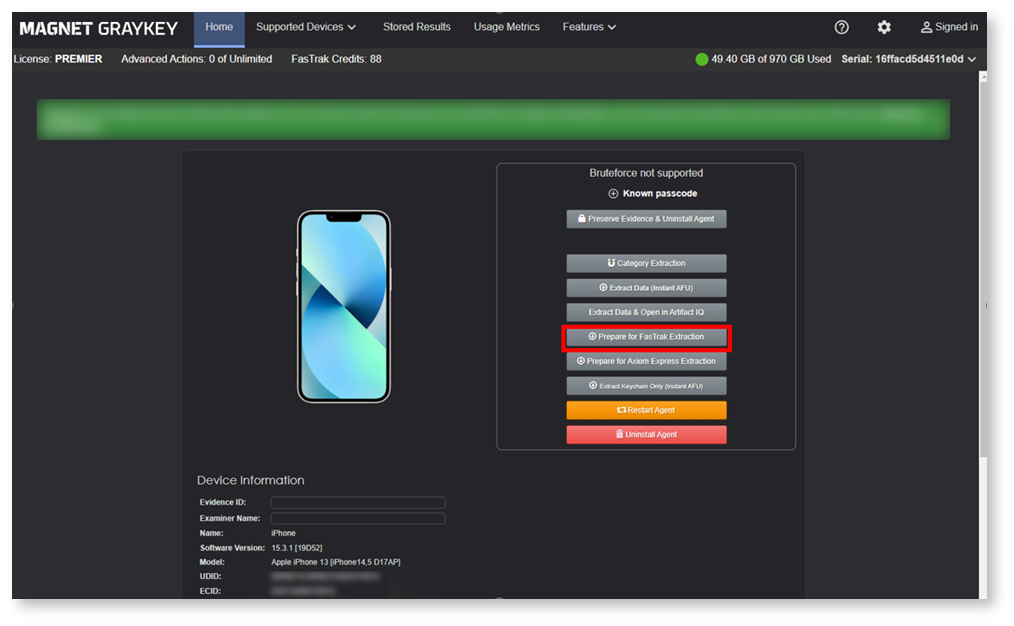Open the Features dropdown menu
The height and width of the screenshot is (626, 1014).
(x=589, y=27)
